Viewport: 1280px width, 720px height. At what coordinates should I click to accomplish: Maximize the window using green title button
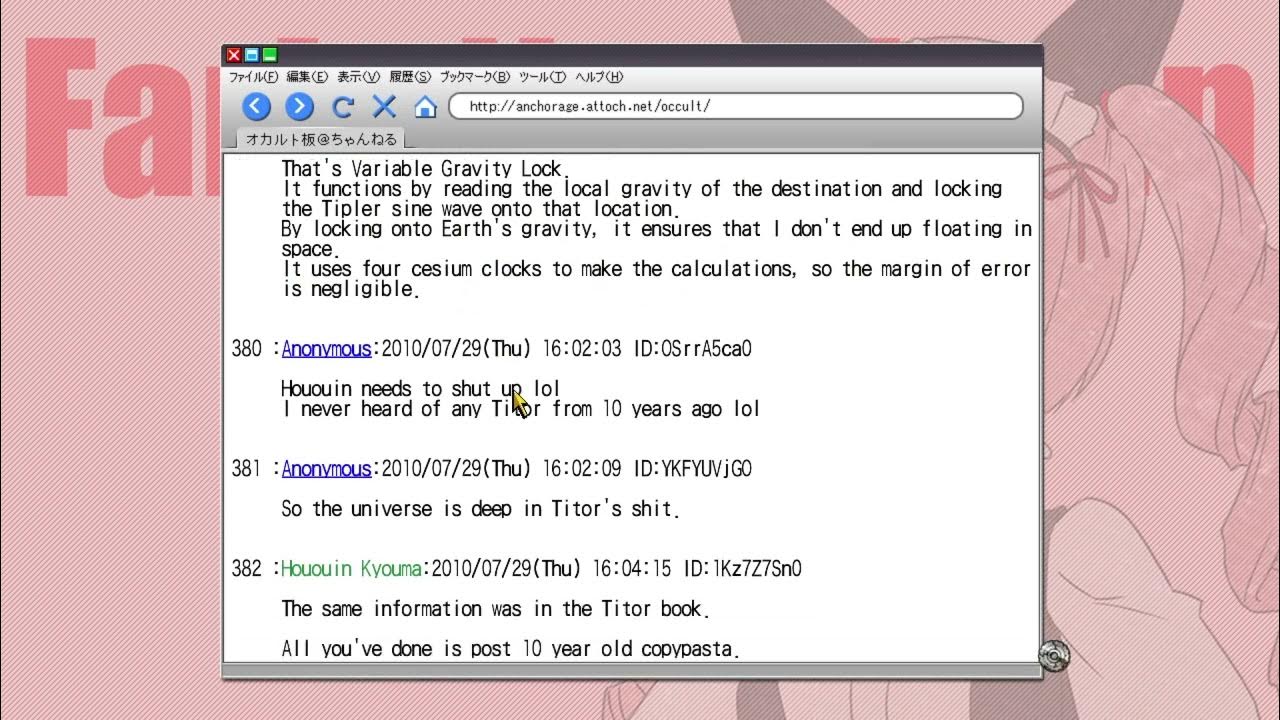tap(270, 55)
